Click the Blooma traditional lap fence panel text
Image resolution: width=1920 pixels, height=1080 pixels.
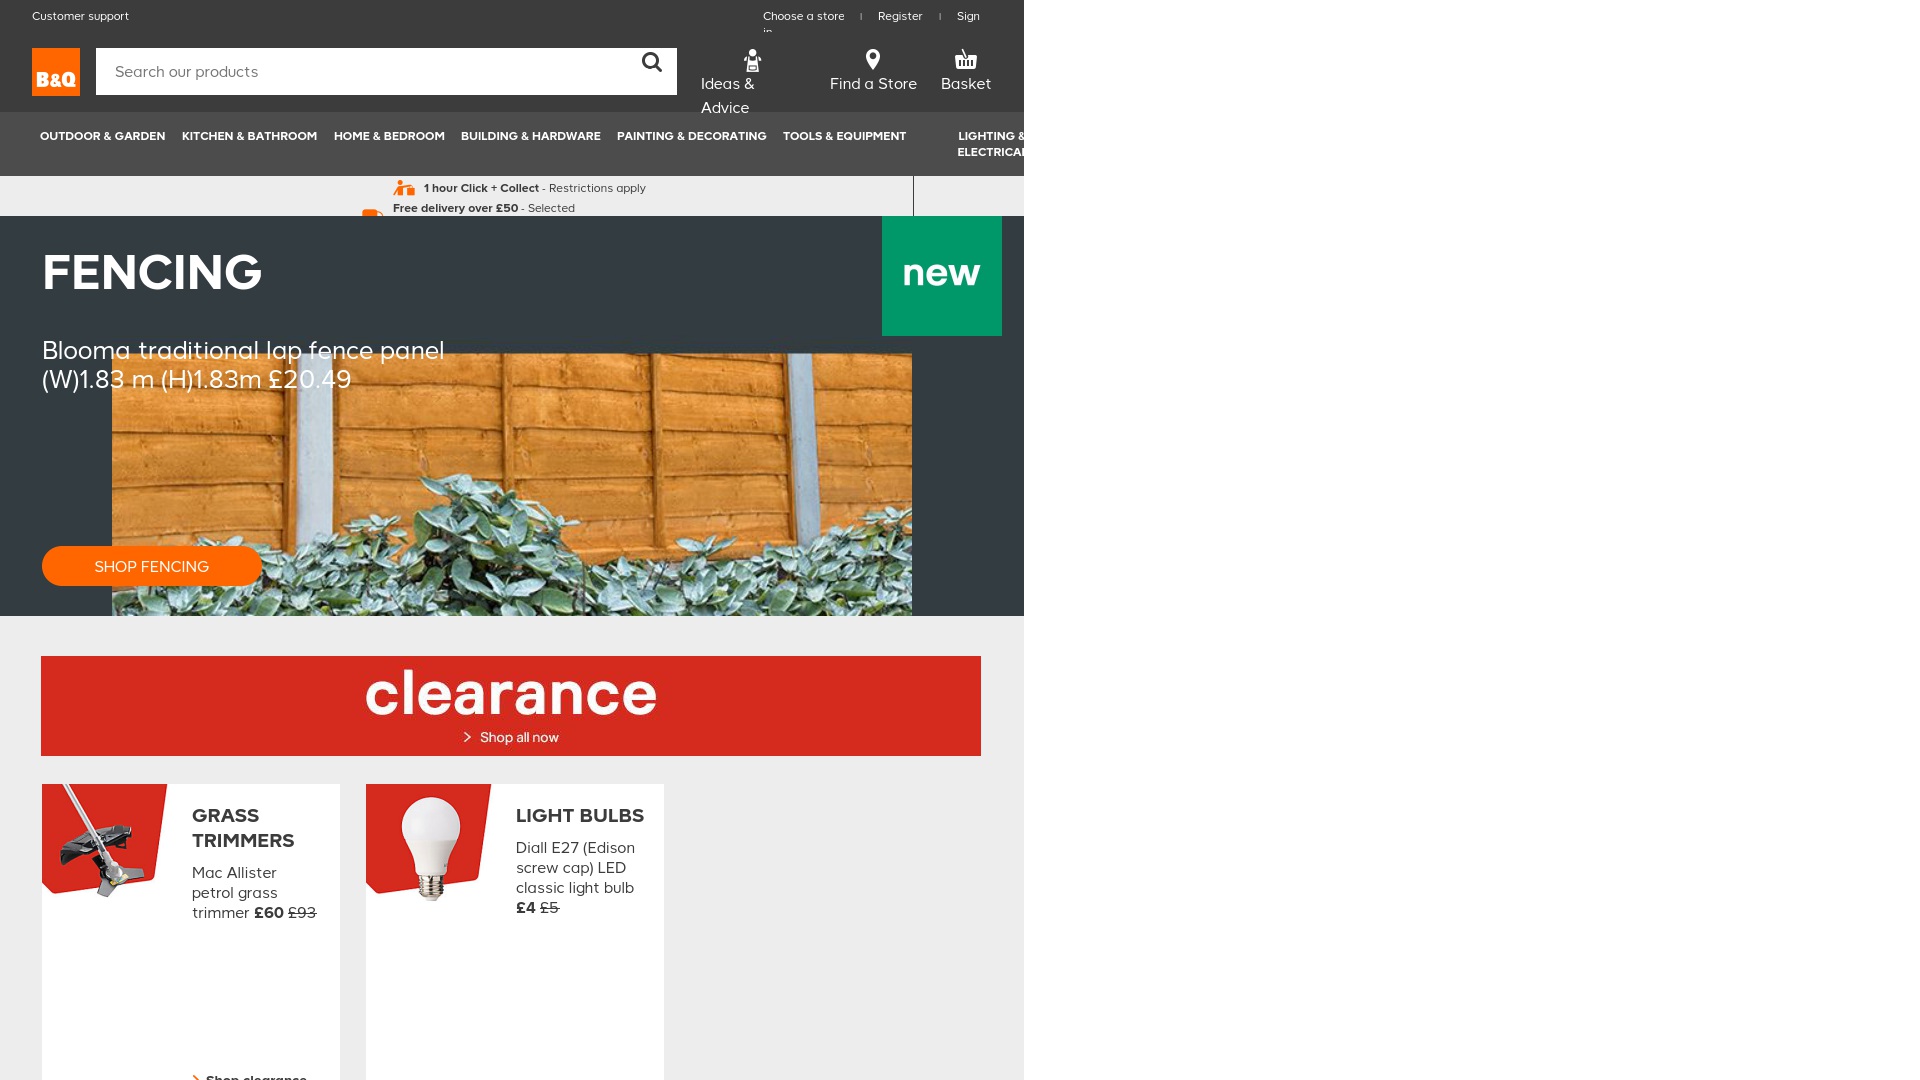coord(243,364)
